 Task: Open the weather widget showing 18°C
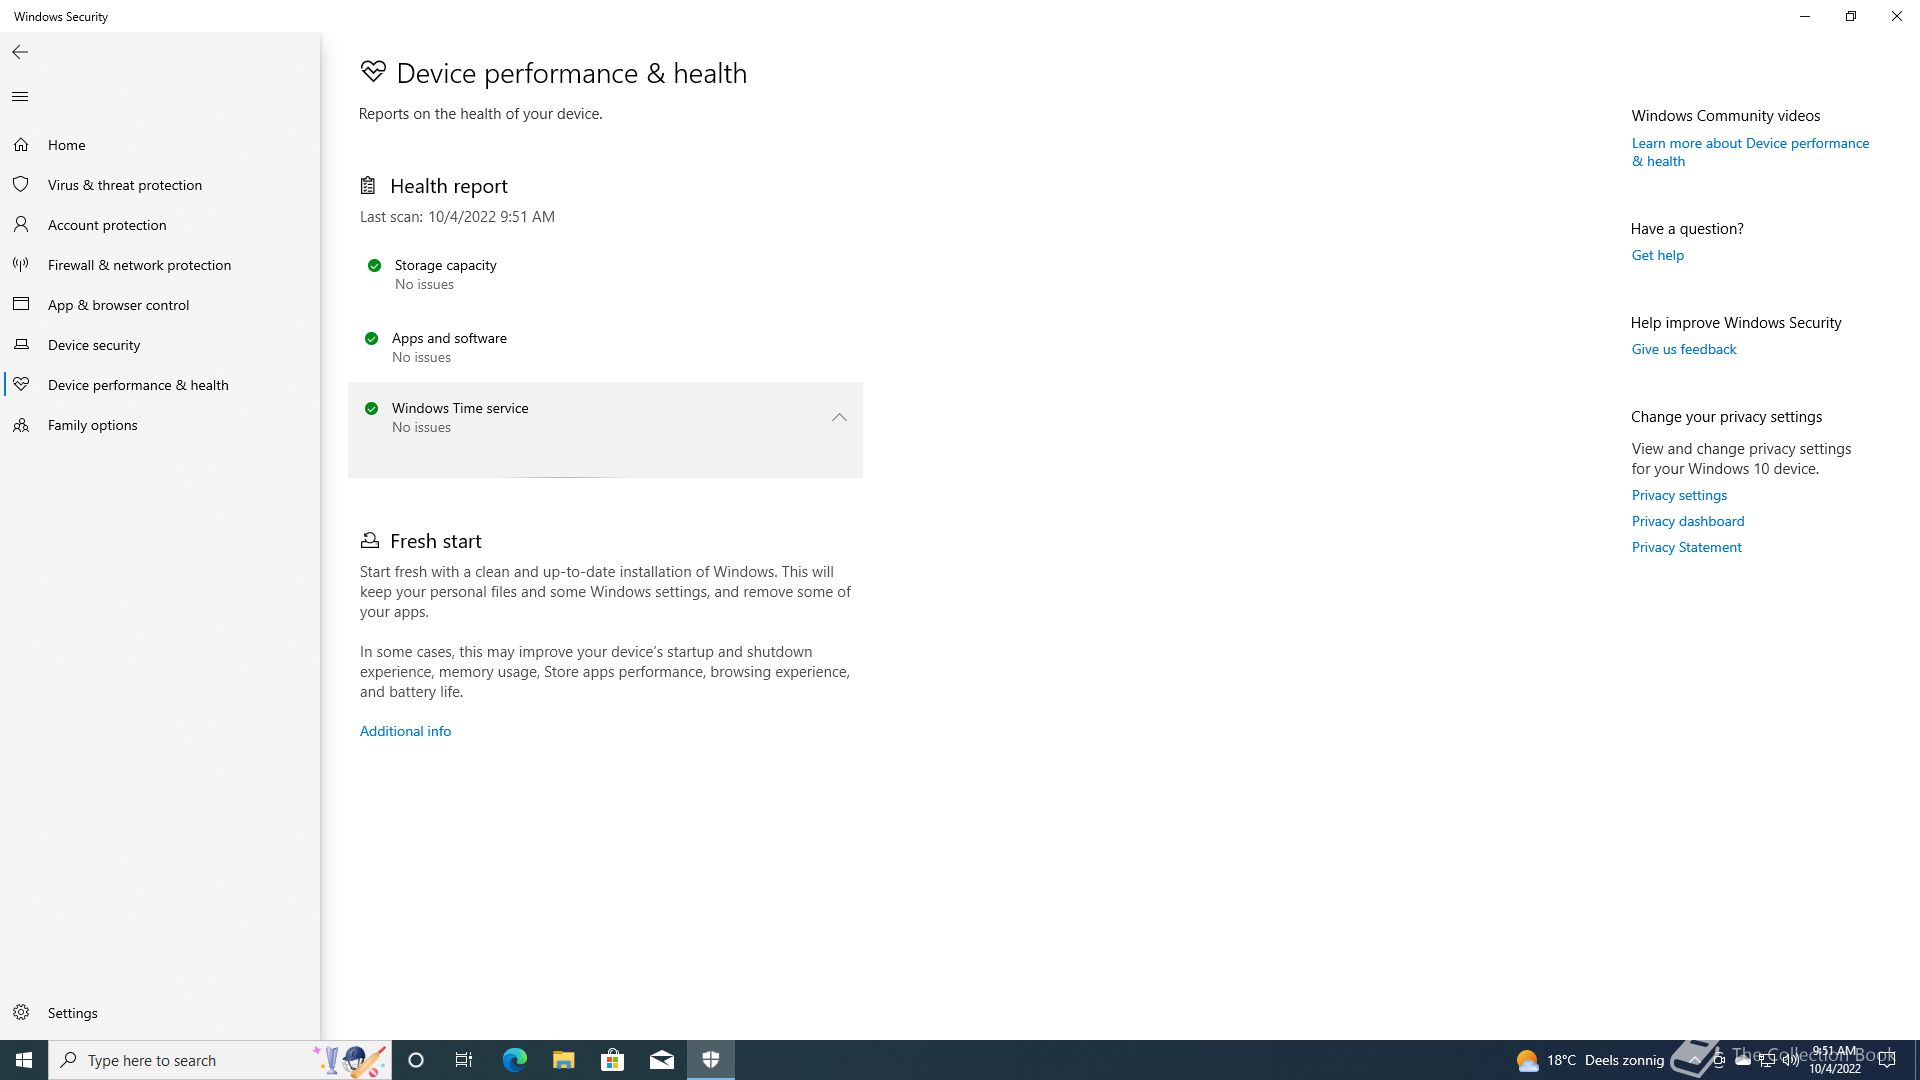[1590, 1060]
